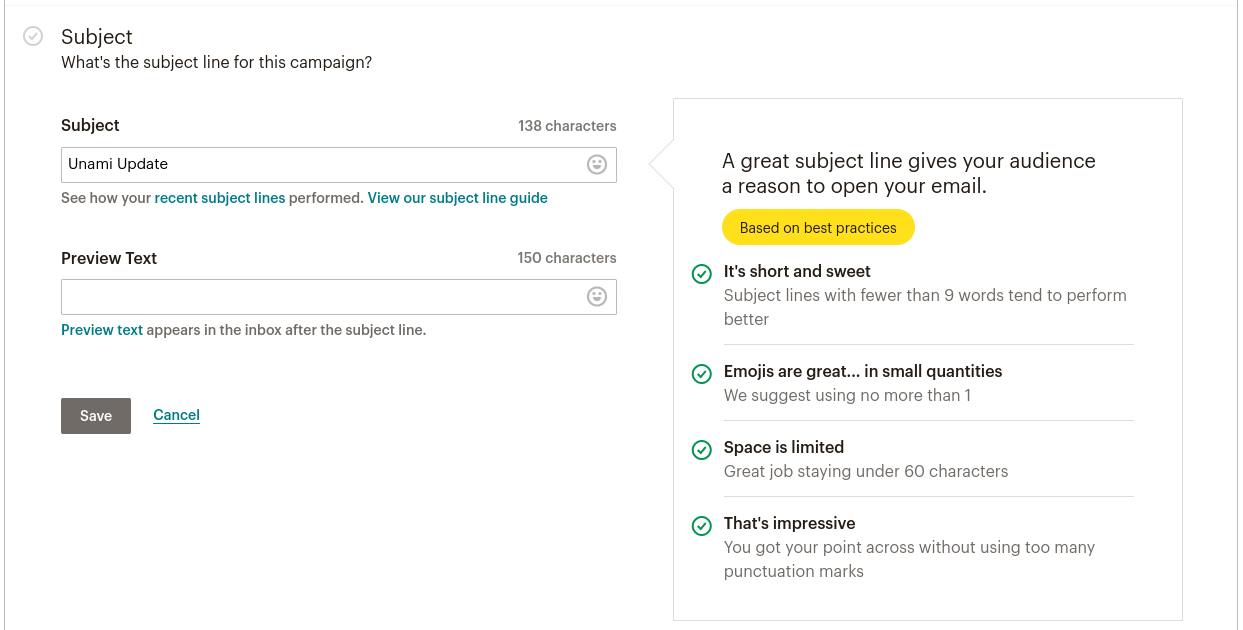Screen dimensions: 1243x630
Task: Click the Subject section heading
Action: click(x=97, y=37)
